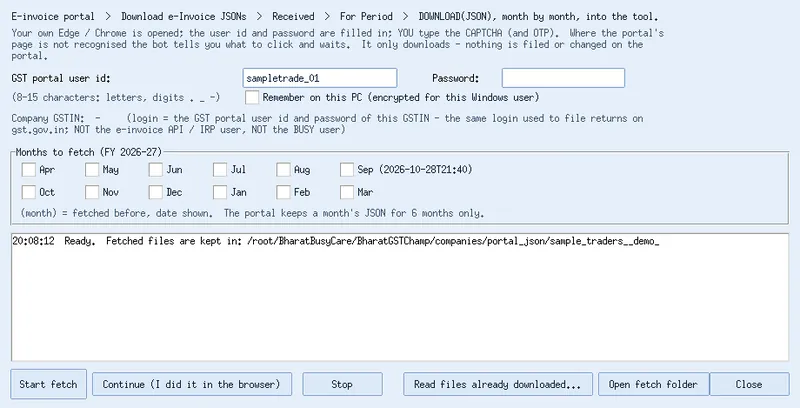Tick the Aug month checkbox
The width and height of the screenshot is (800, 408).
(x=283, y=169)
